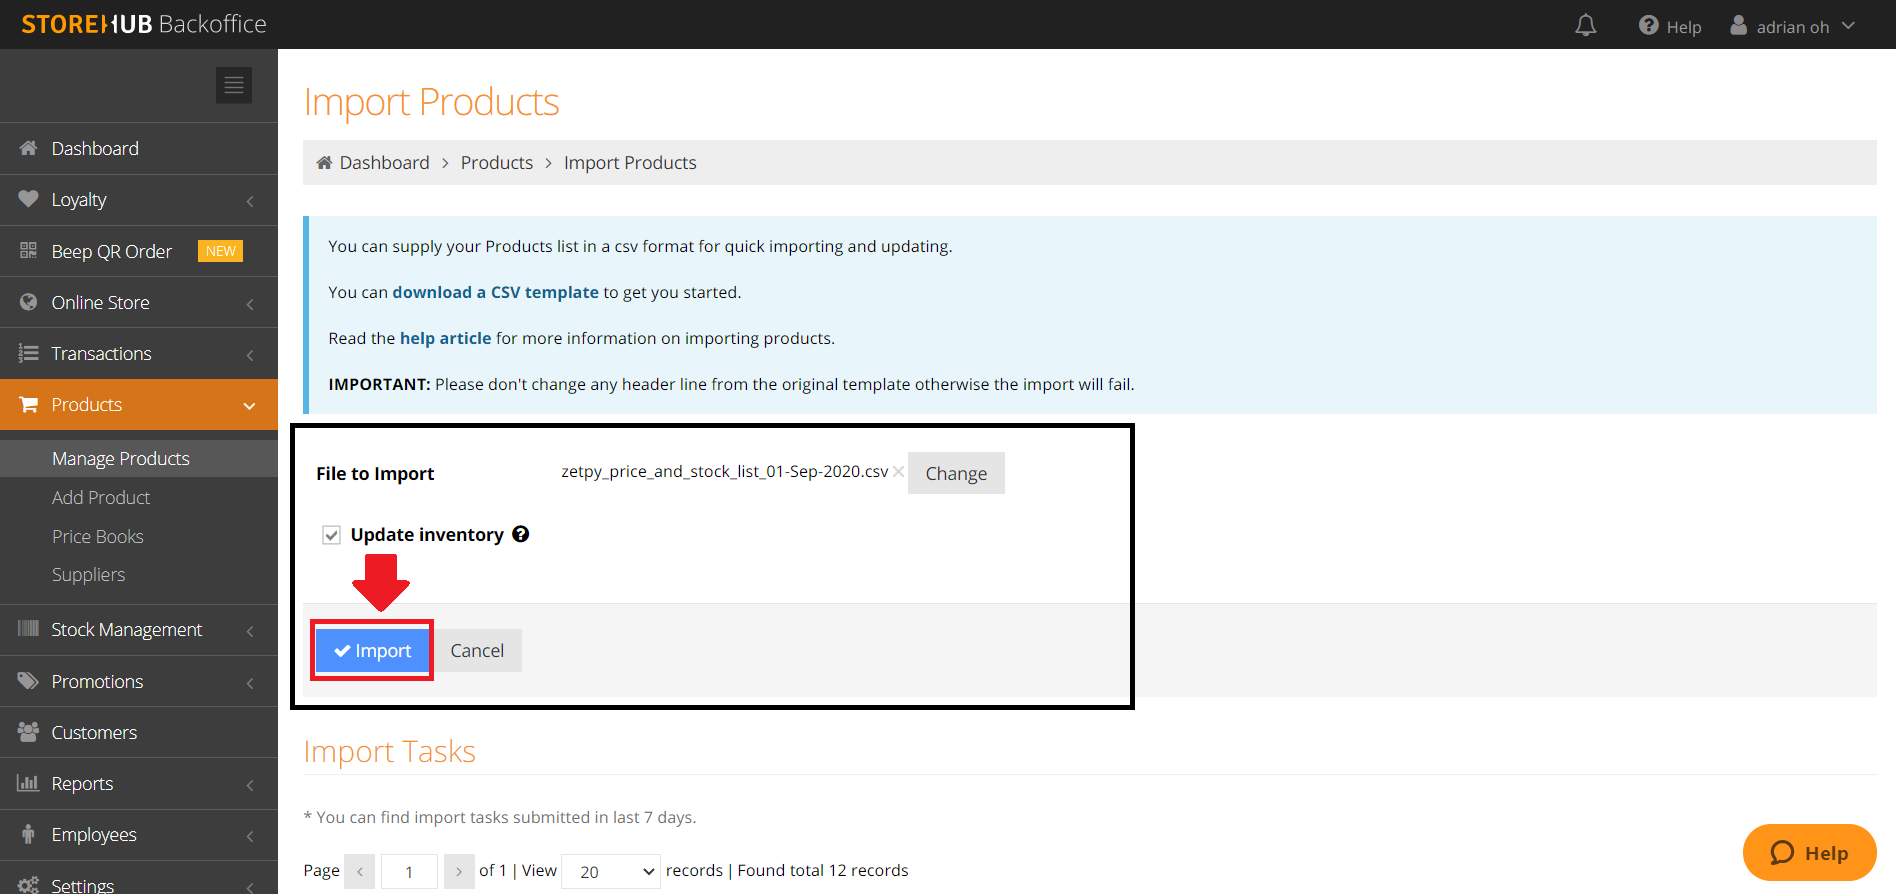Click the Promotions tags icon
The height and width of the screenshot is (894, 1896).
pos(28,681)
